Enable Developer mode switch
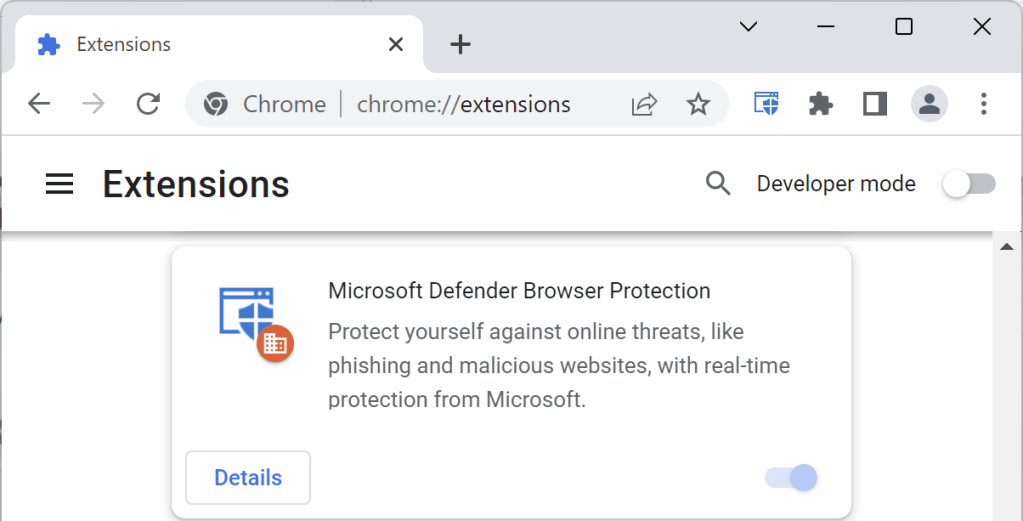The width and height of the screenshot is (1023, 521). (x=970, y=184)
